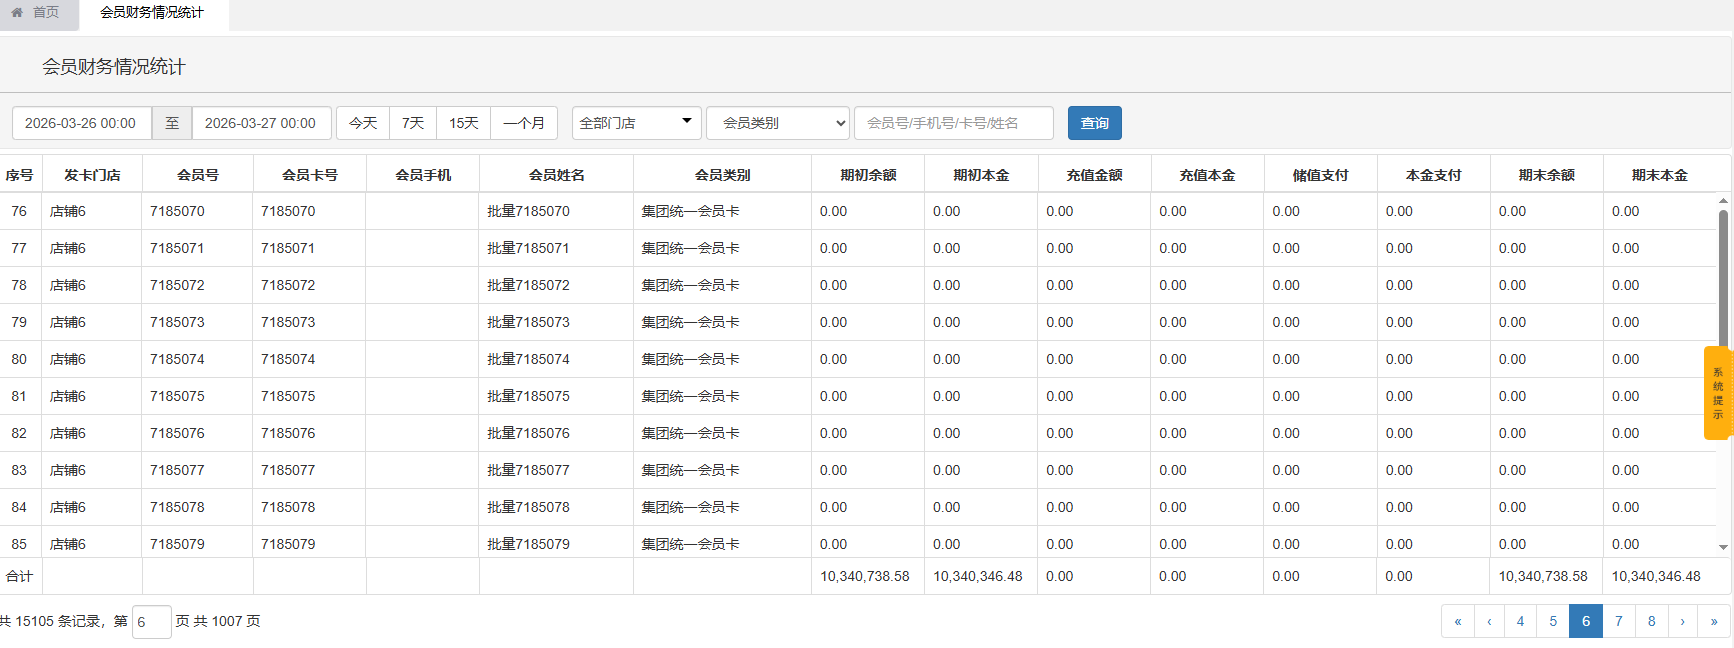Click the end date field 2026-03-27

click(261, 123)
